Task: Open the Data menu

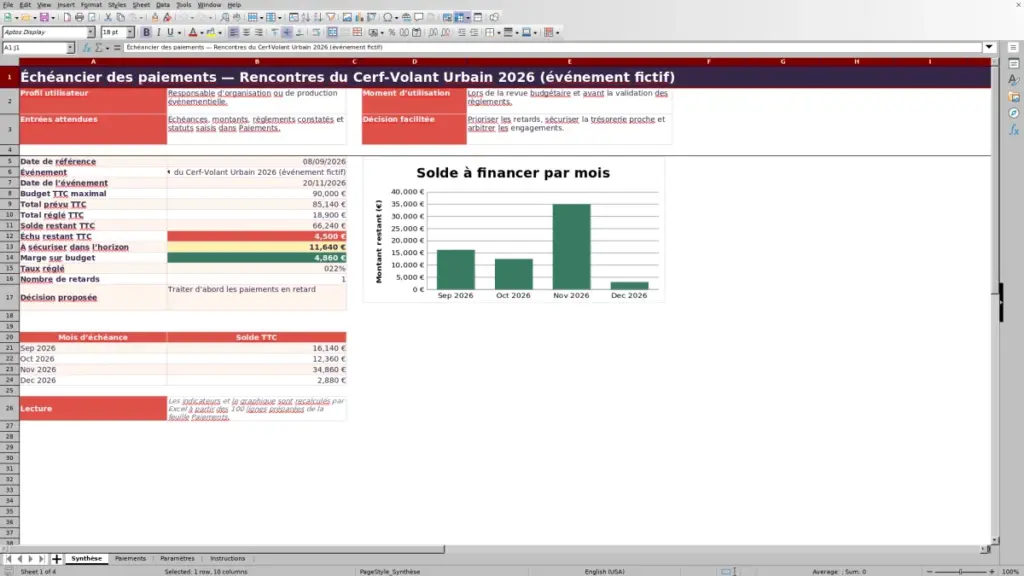Action: (x=163, y=5)
